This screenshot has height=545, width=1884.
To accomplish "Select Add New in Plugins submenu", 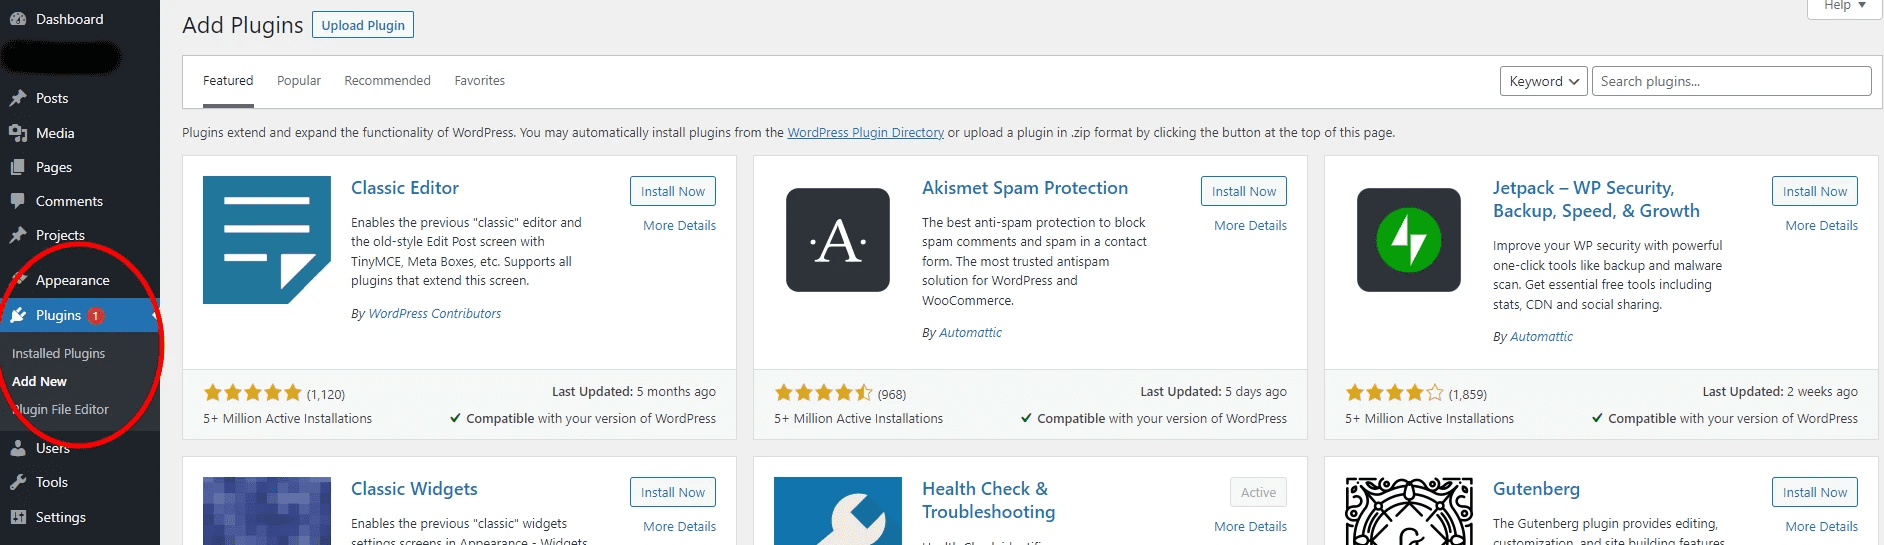I will tap(39, 381).
